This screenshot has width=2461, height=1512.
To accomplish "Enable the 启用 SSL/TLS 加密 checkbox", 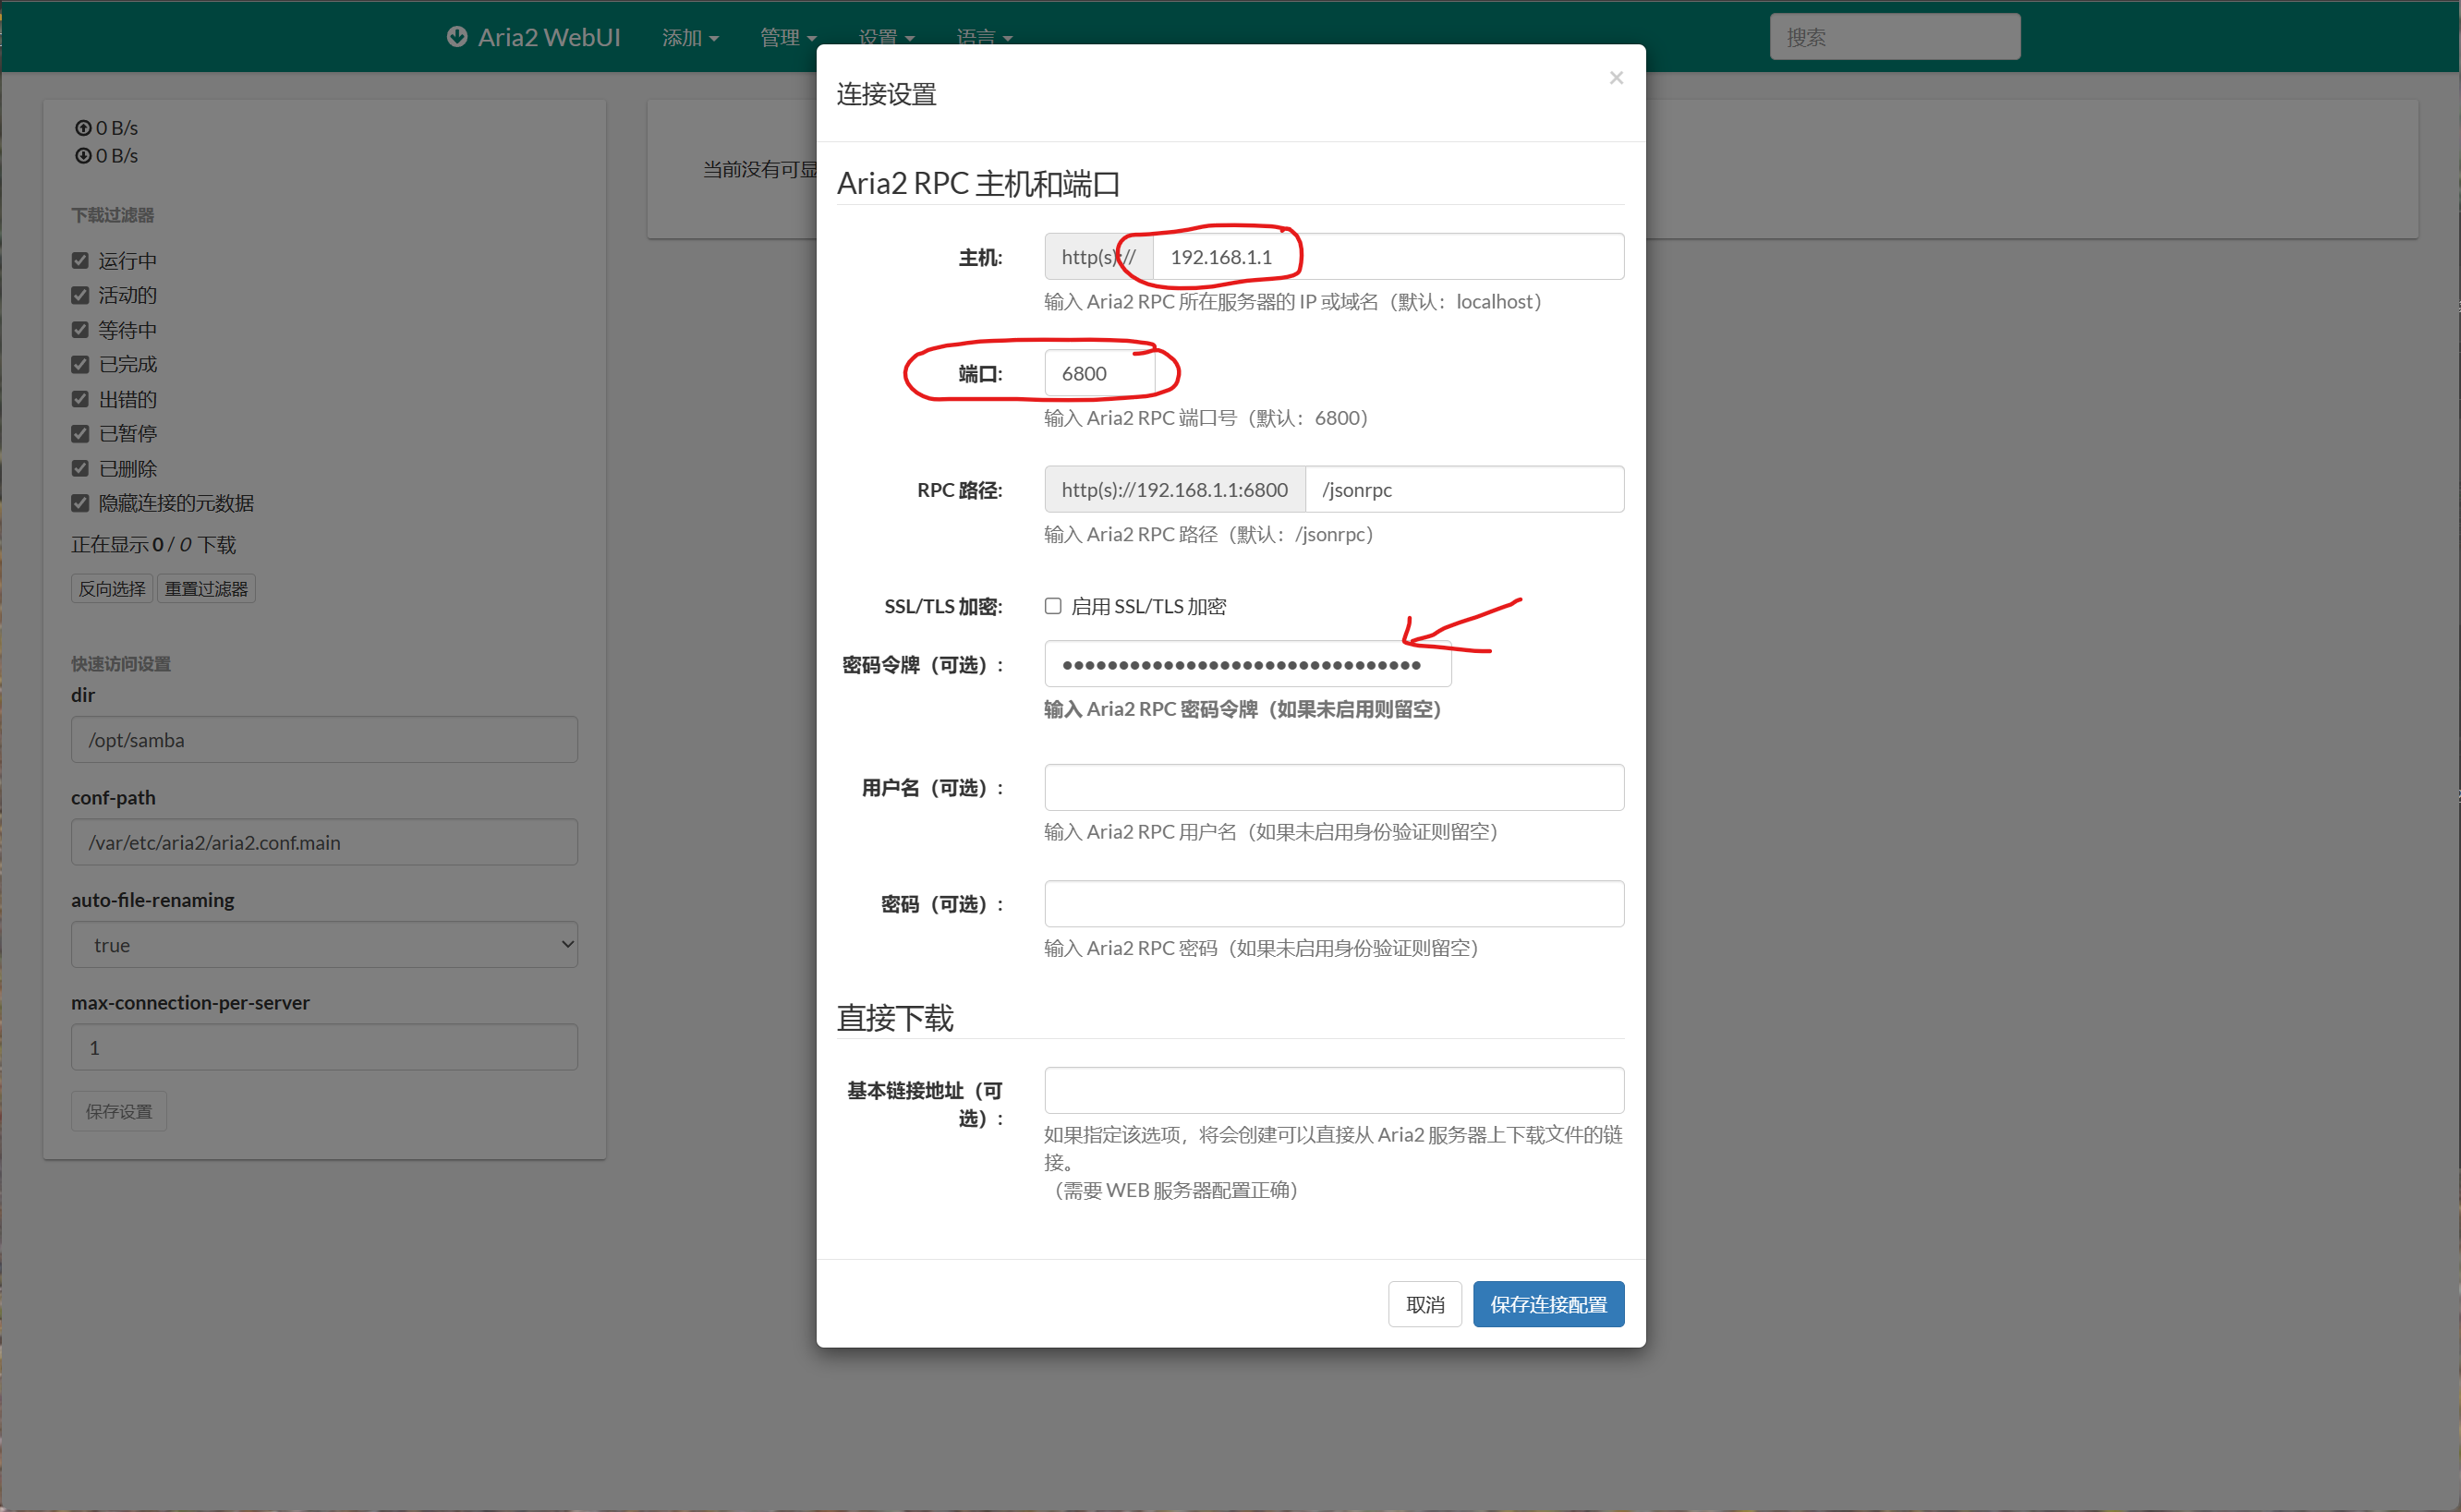I will pyautogui.click(x=1053, y=606).
